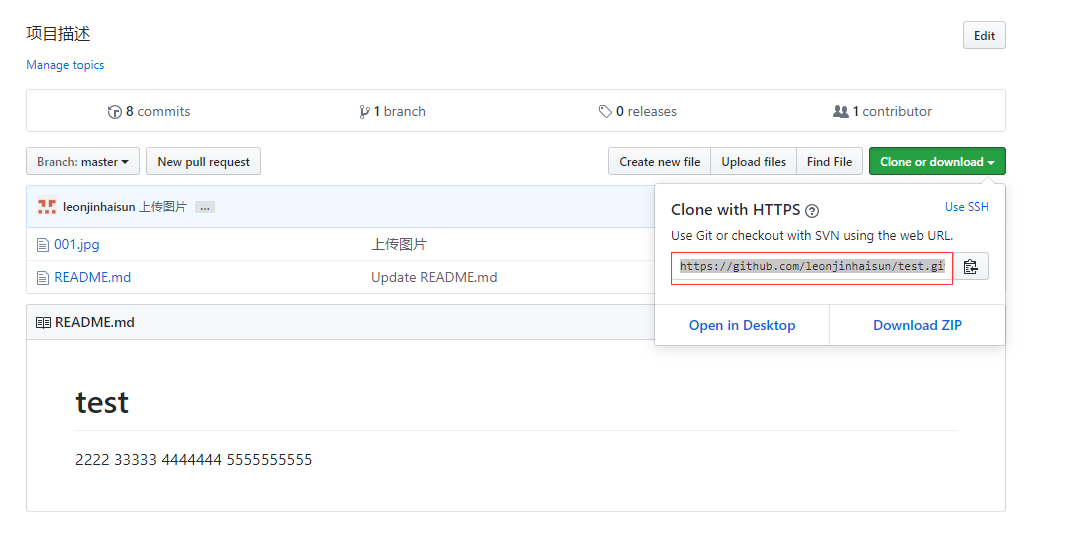Click the leonjinhaisun author name
The height and width of the screenshot is (536, 1089).
pos(99,206)
